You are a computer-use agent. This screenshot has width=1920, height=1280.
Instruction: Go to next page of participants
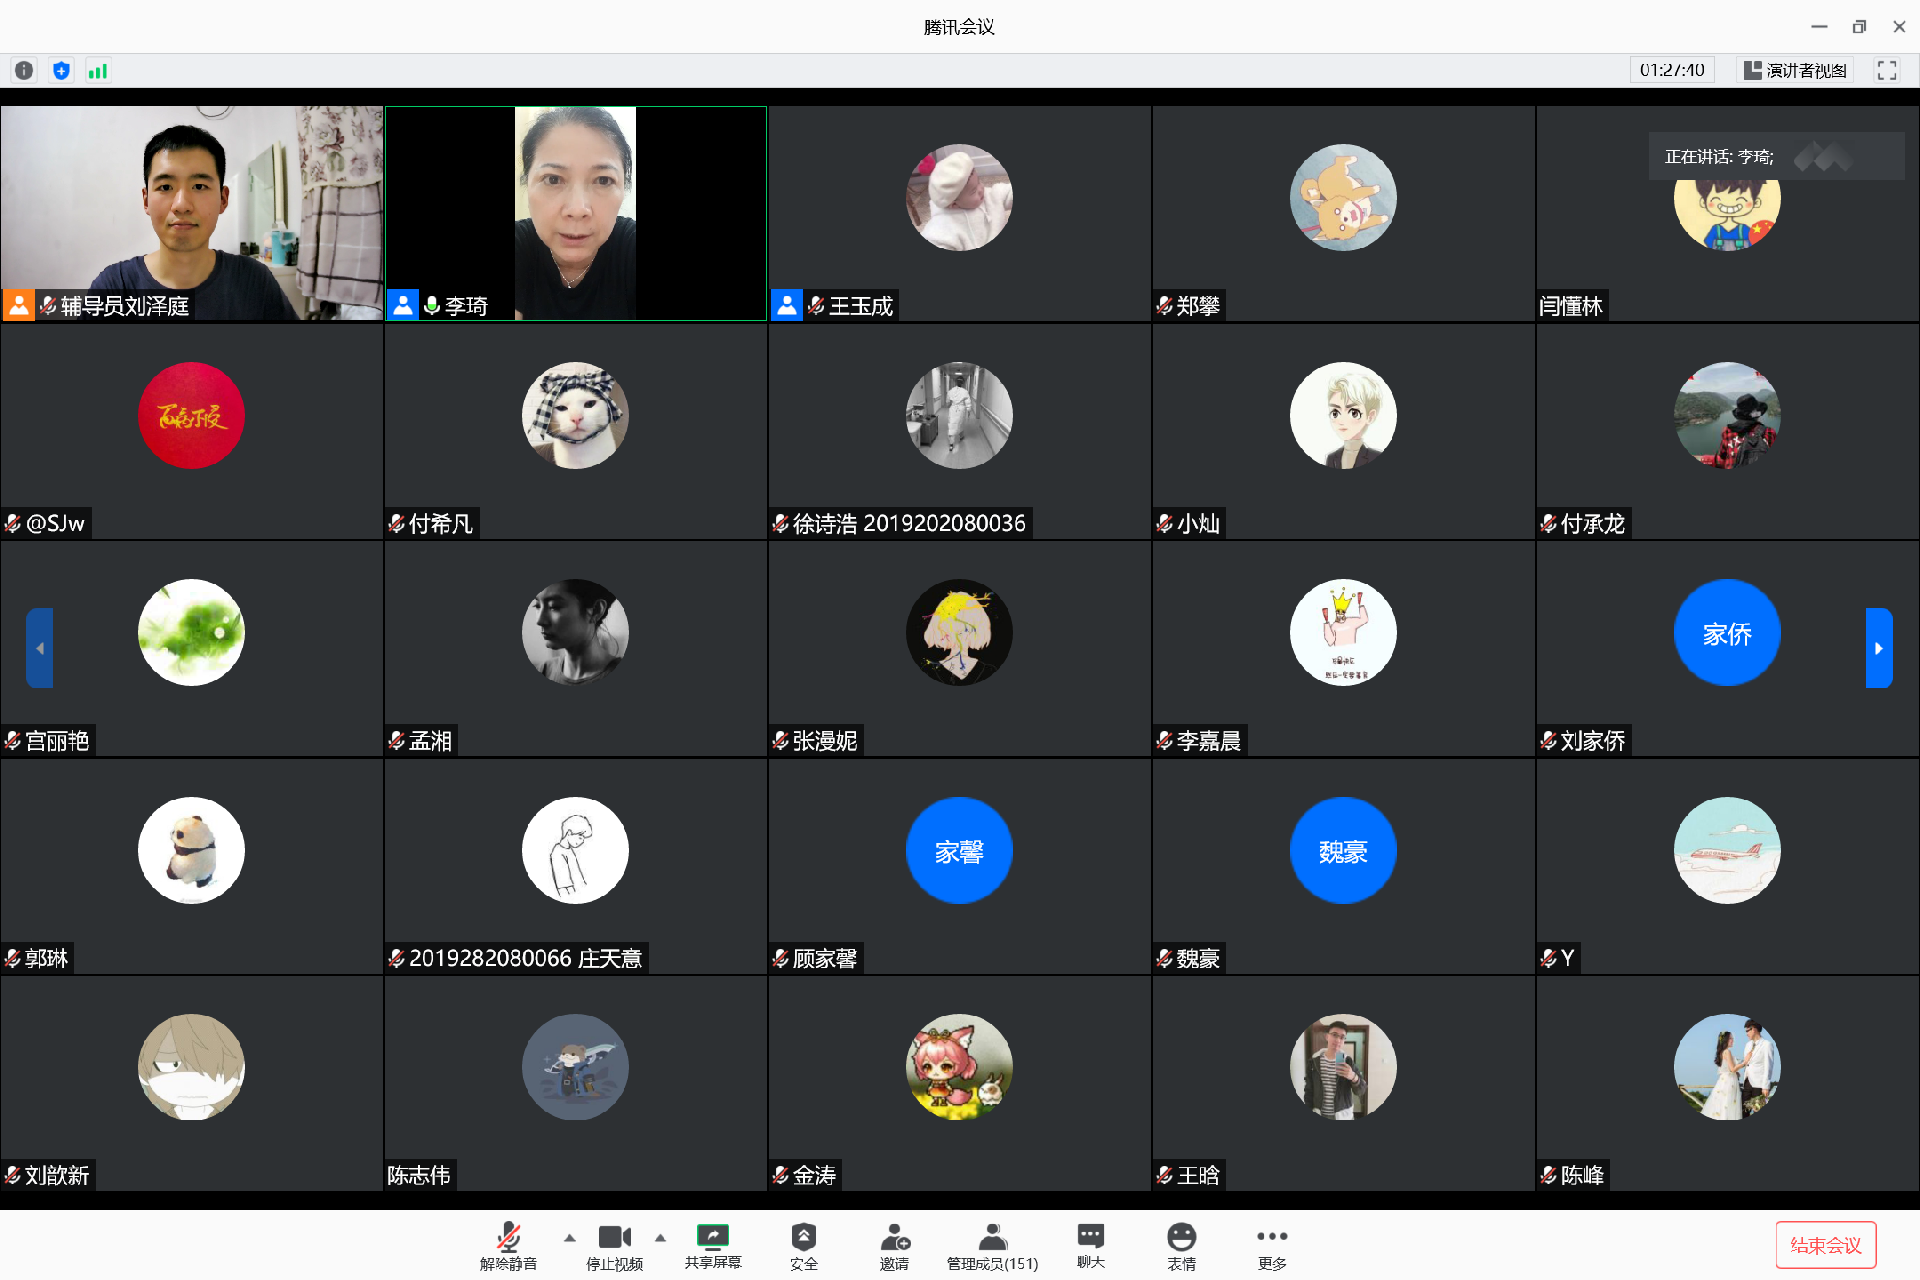point(1878,648)
